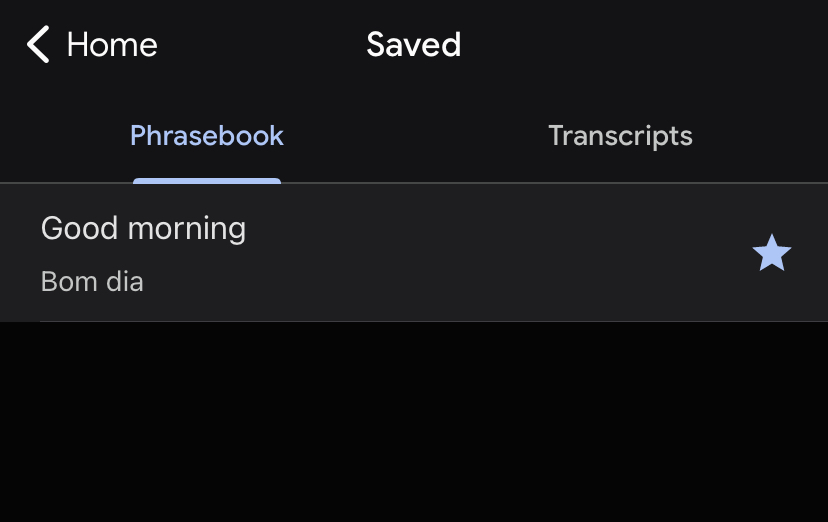The width and height of the screenshot is (828, 522).
Task: Click the Phrasebook tab underline indicator
Action: point(207,181)
